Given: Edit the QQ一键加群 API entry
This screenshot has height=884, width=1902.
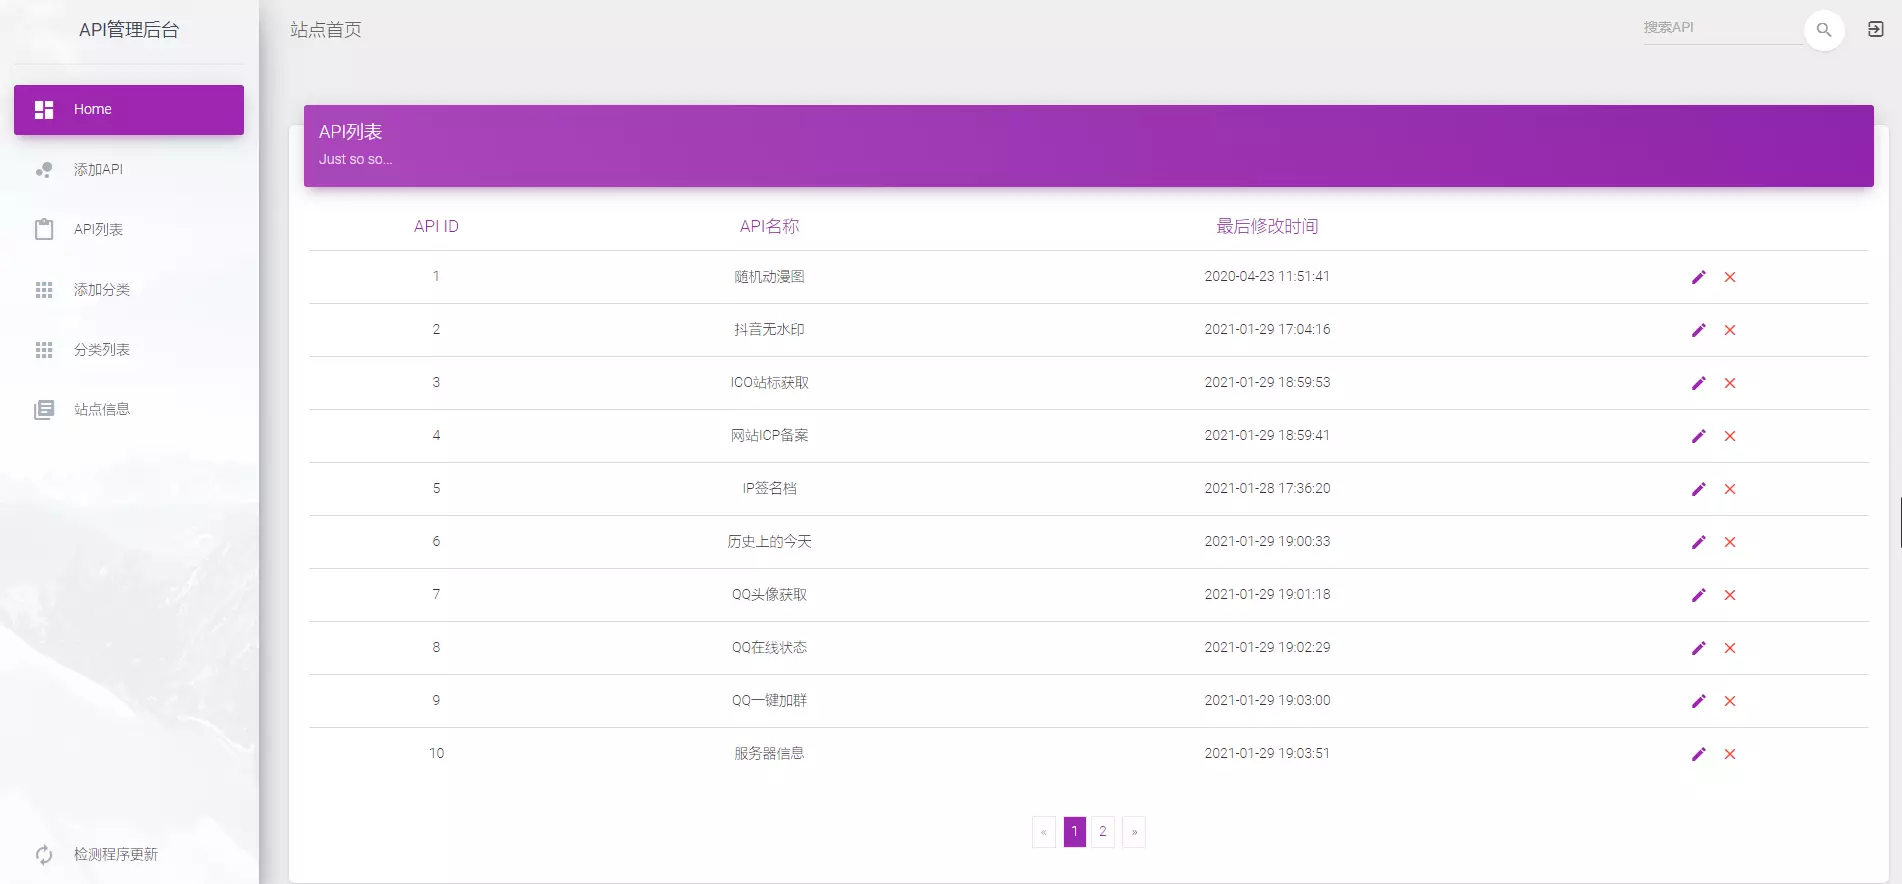Looking at the screenshot, I should click(1698, 701).
